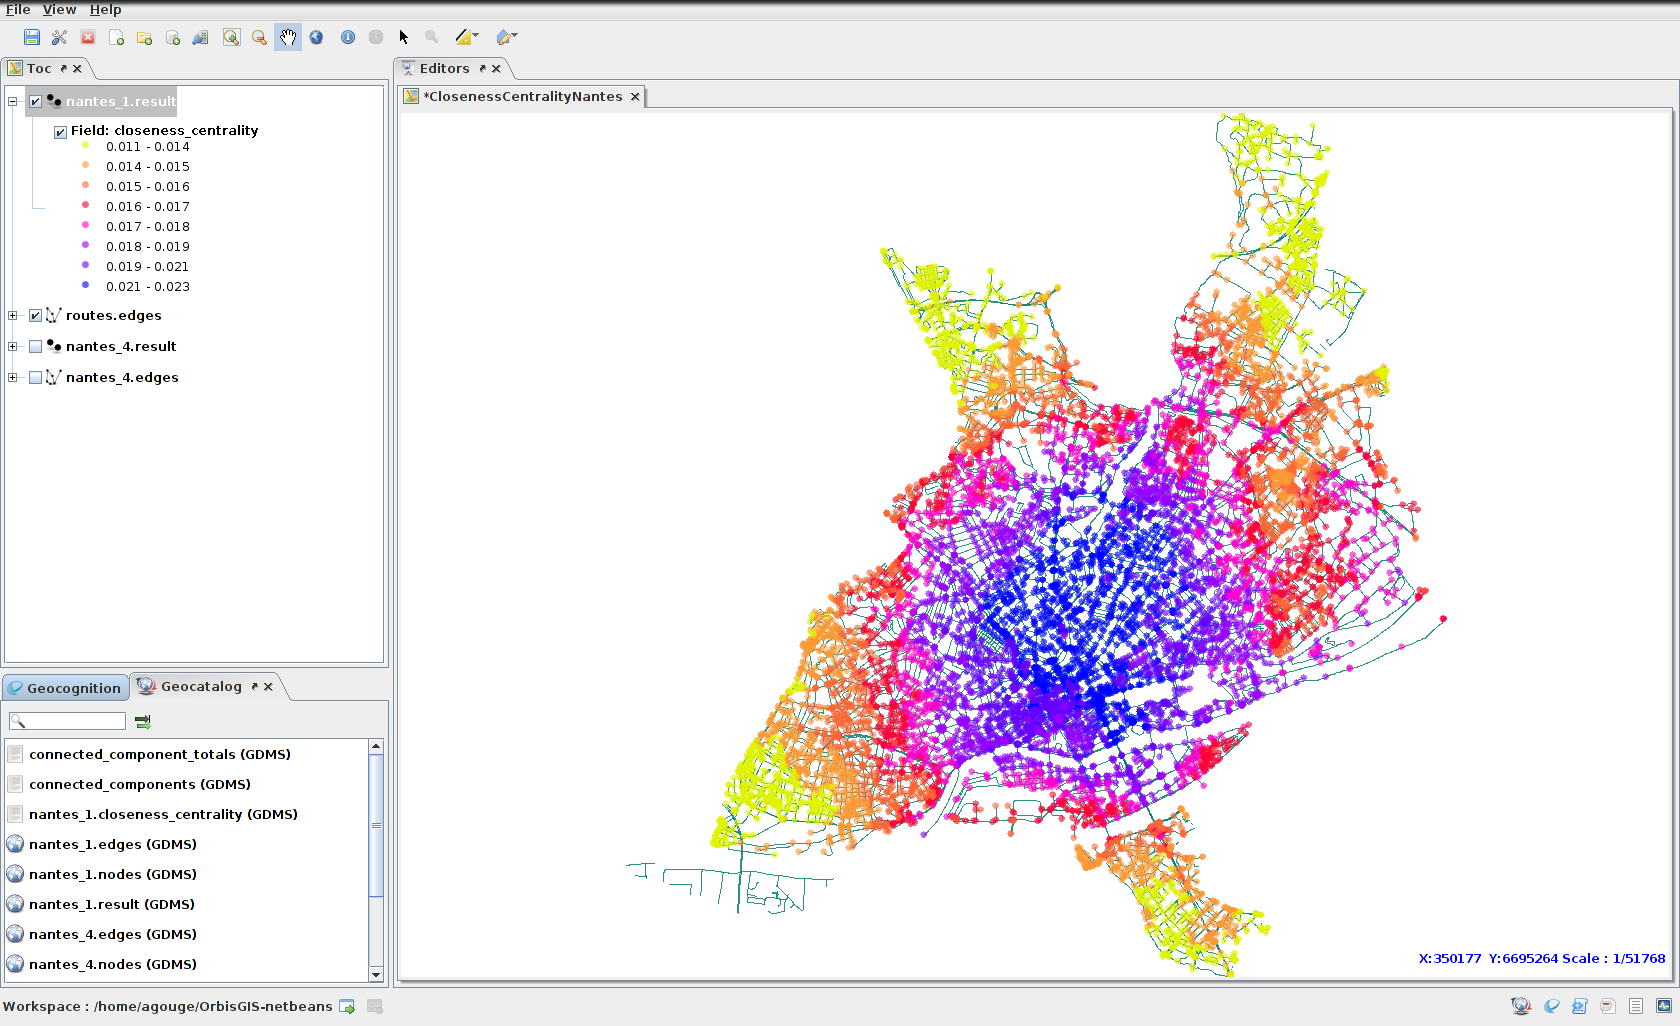Click yellow swatch for 0.011 - 0.014
1680x1026 pixels.
(85, 145)
